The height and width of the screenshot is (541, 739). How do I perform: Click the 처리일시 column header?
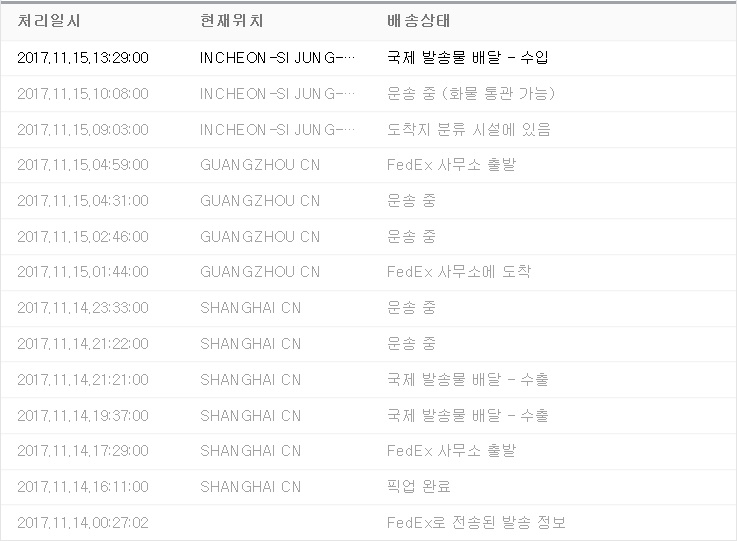pyautogui.click(x=49, y=21)
